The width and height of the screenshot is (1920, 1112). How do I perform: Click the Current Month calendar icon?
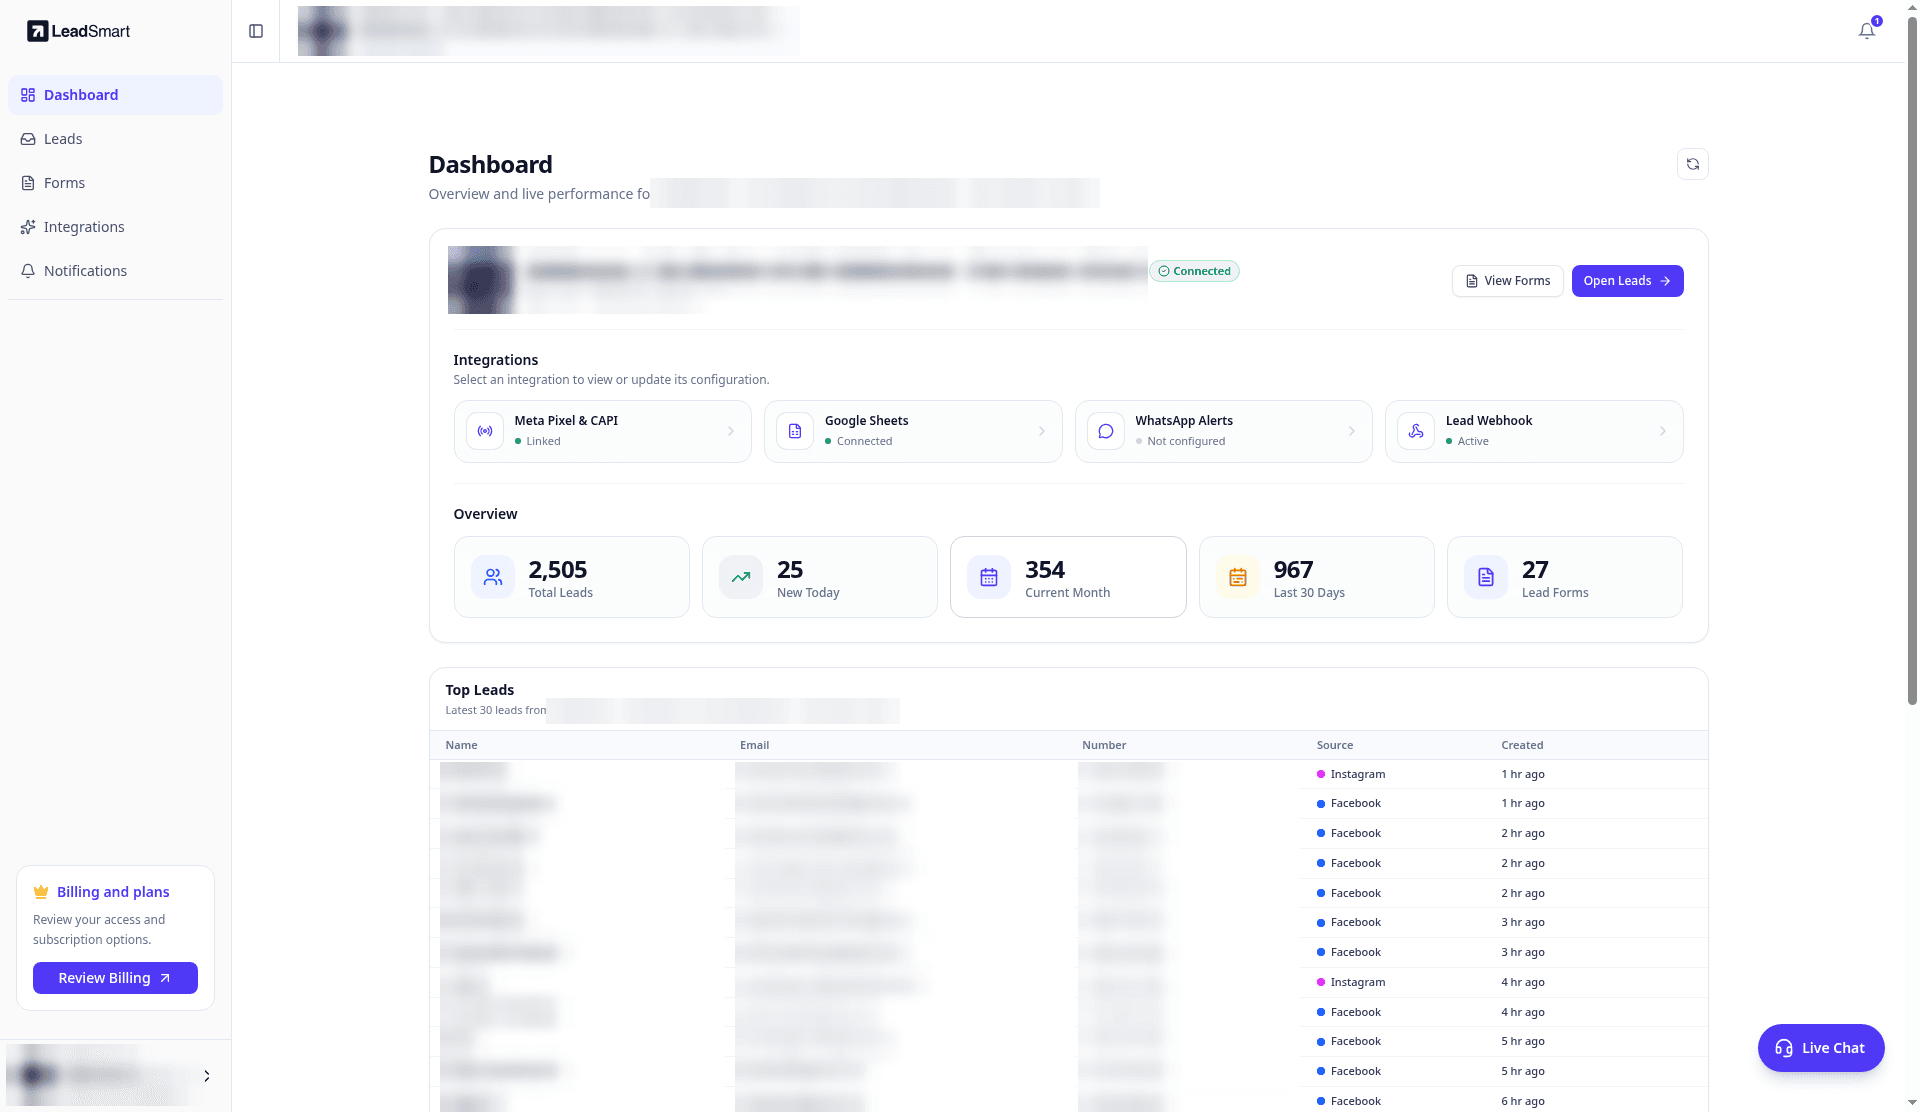(989, 577)
